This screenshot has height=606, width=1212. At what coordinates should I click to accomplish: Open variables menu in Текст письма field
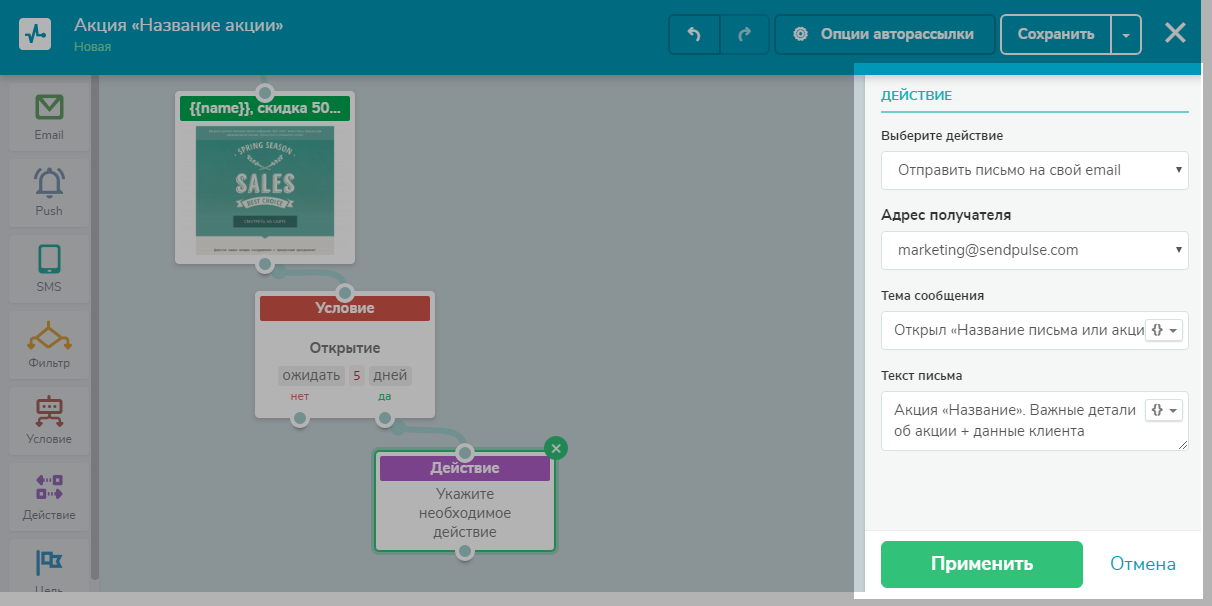[1164, 410]
